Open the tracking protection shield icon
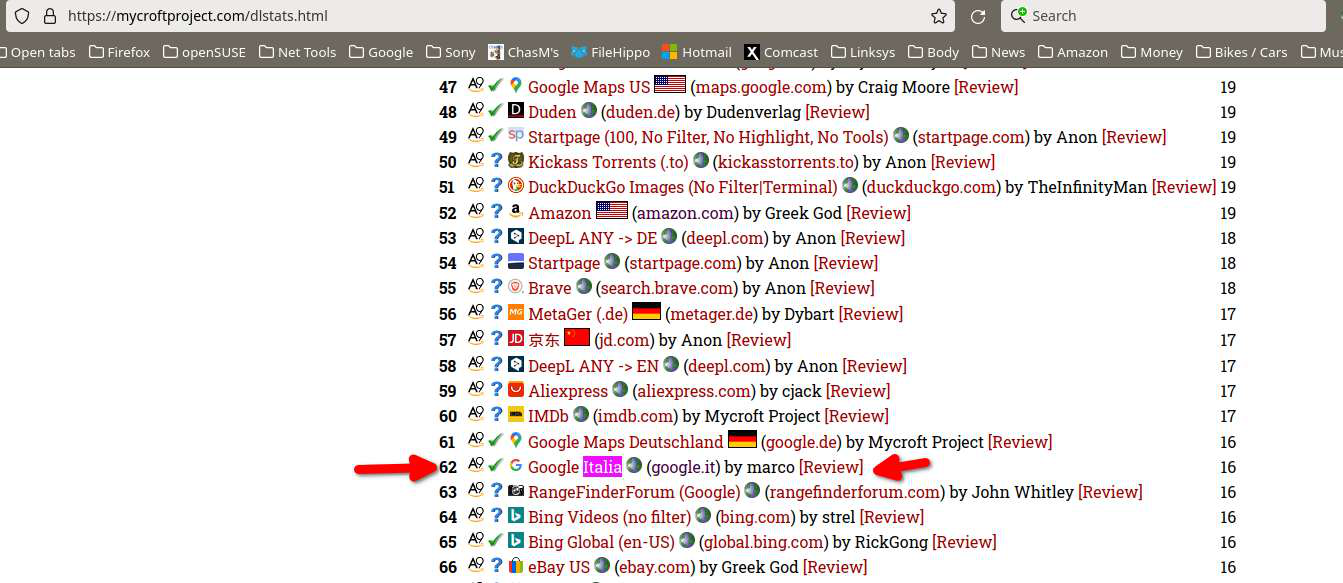 pos(22,16)
